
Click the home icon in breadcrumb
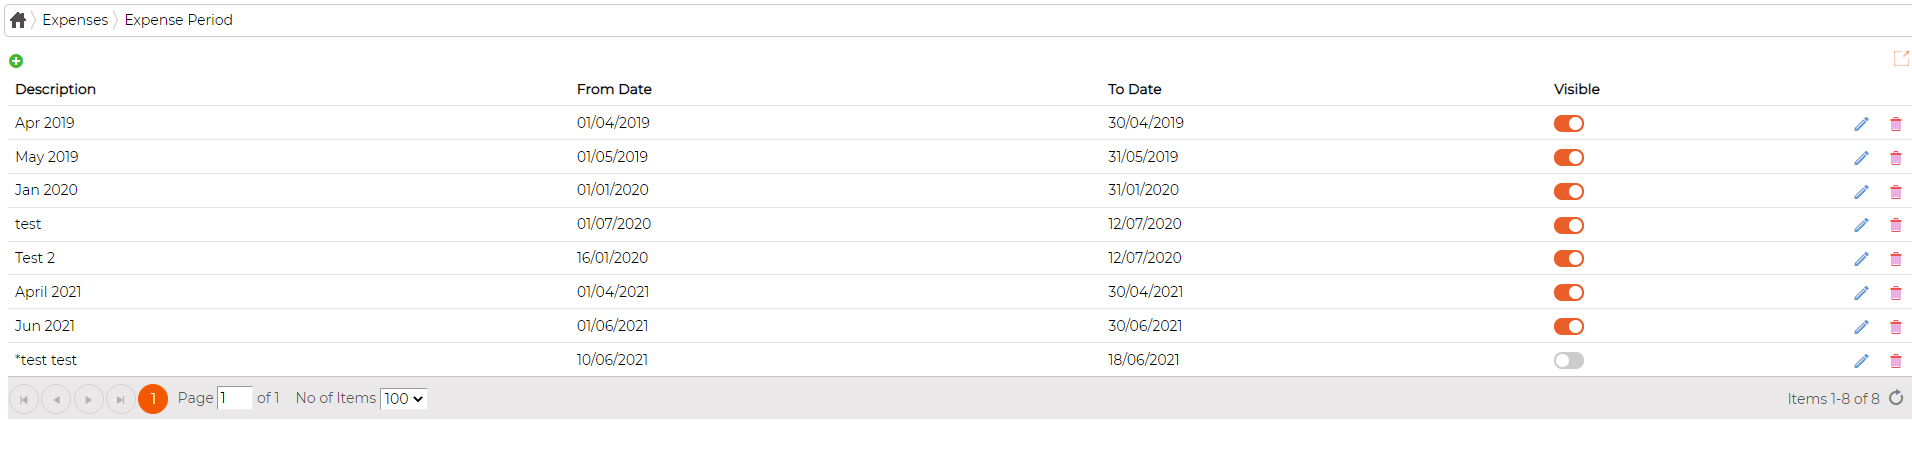click(18, 20)
